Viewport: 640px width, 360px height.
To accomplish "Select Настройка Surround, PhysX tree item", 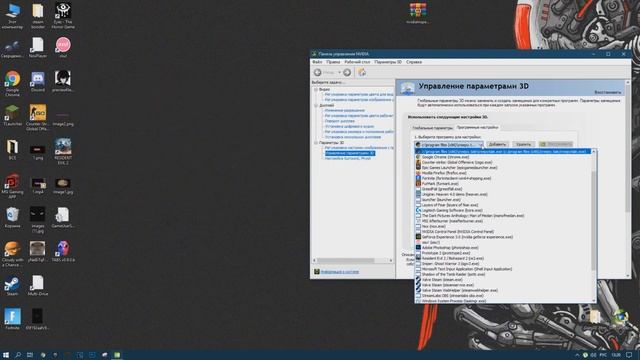I will [347, 158].
